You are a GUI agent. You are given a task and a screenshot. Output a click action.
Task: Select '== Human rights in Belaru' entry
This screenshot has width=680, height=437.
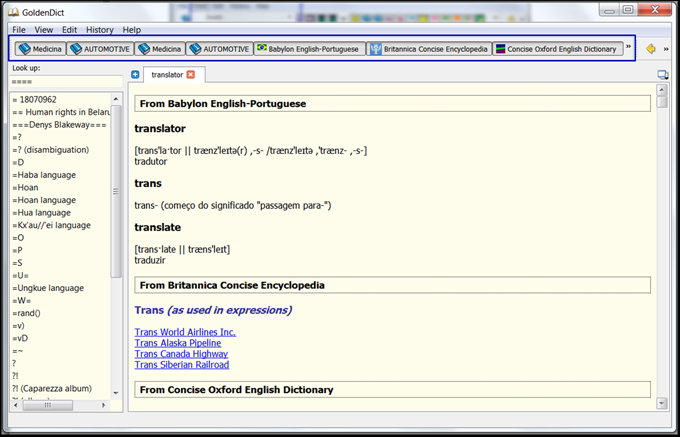[x=60, y=112]
